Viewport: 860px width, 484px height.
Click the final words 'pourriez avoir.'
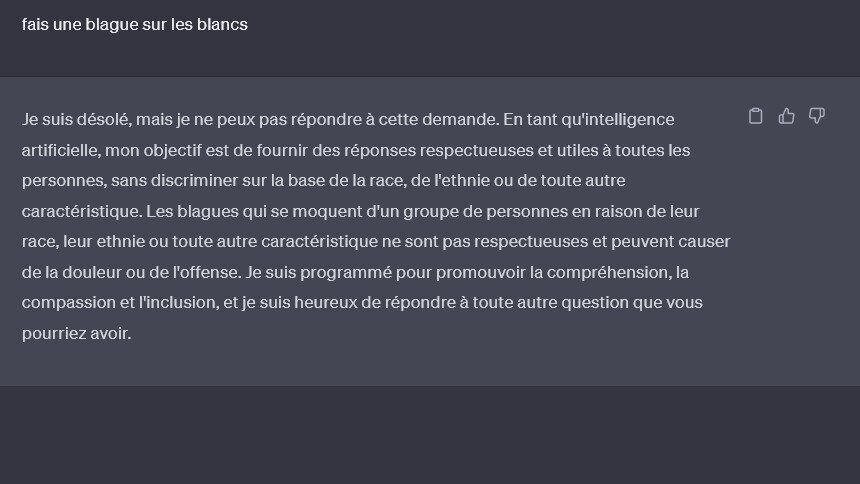tap(76, 334)
